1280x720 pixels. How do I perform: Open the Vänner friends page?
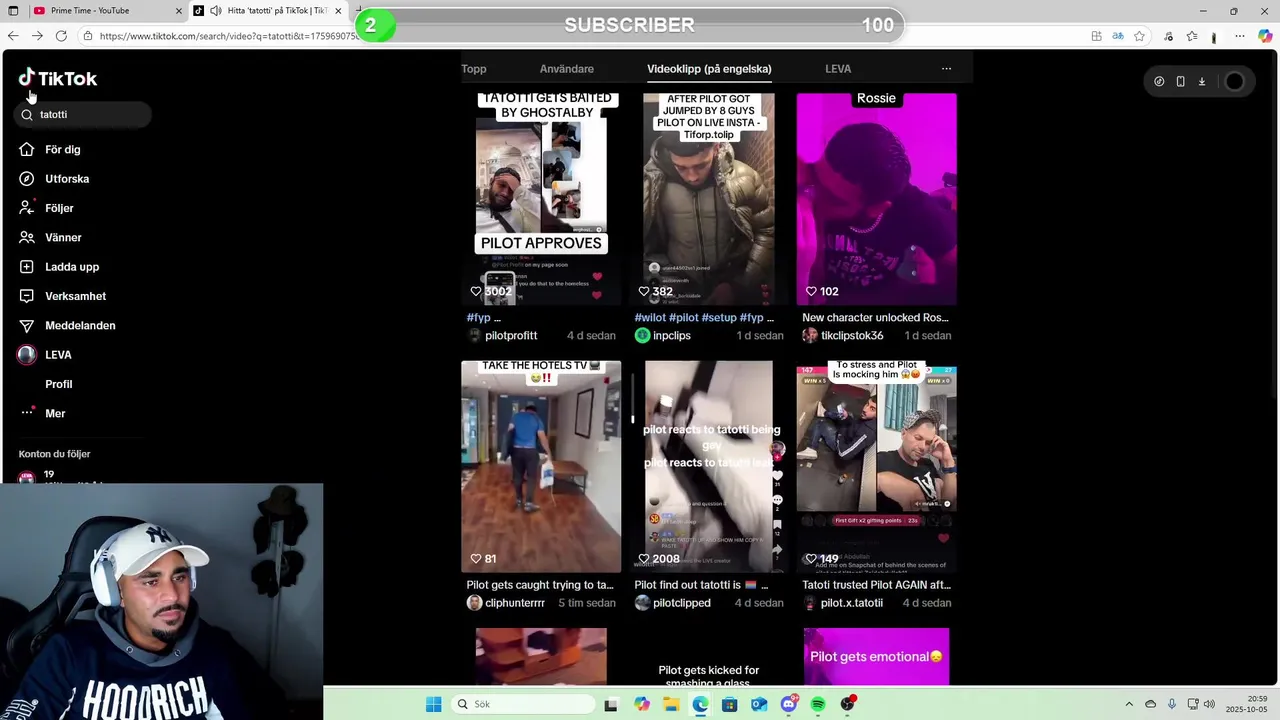[x=49, y=237]
